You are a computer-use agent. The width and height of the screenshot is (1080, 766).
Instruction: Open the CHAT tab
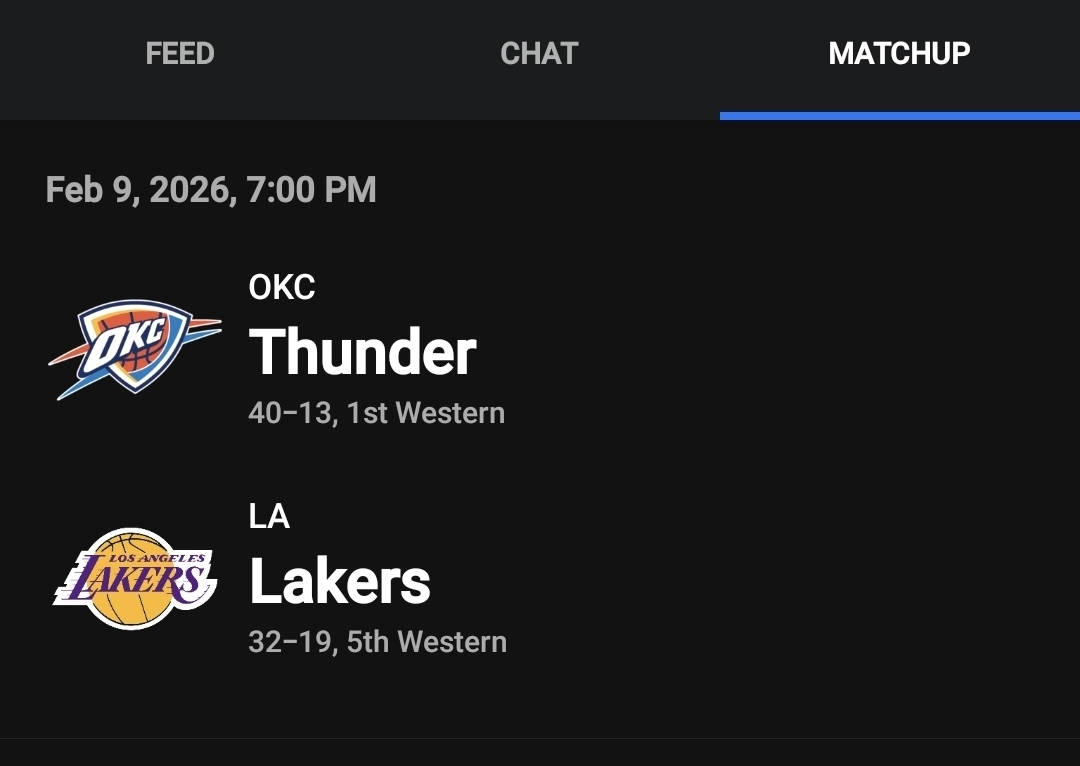(x=539, y=54)
